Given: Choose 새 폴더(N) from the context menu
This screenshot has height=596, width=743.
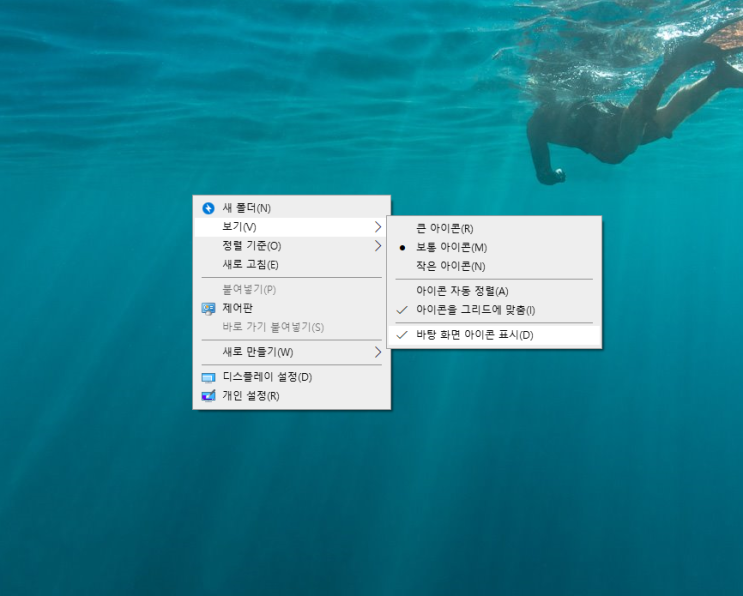Looking at the screenshot, I should click(x=292, y=208).
